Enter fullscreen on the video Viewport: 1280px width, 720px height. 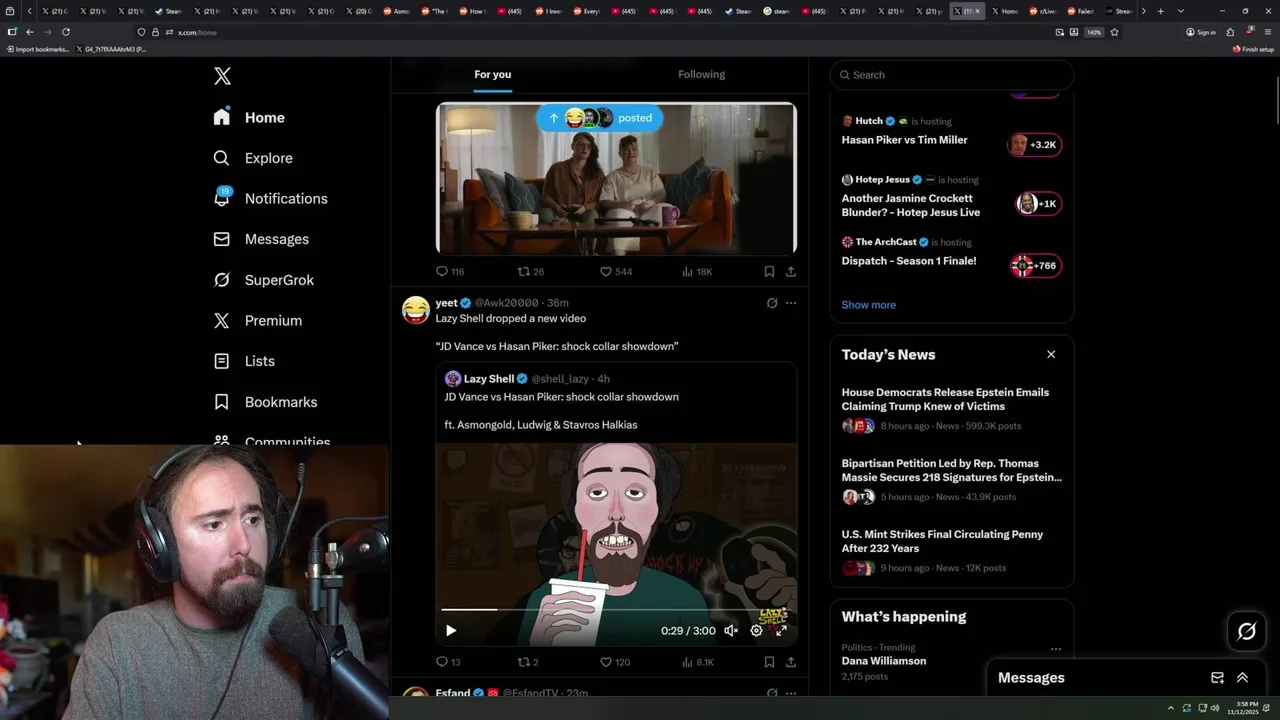(x=781, y=630)
